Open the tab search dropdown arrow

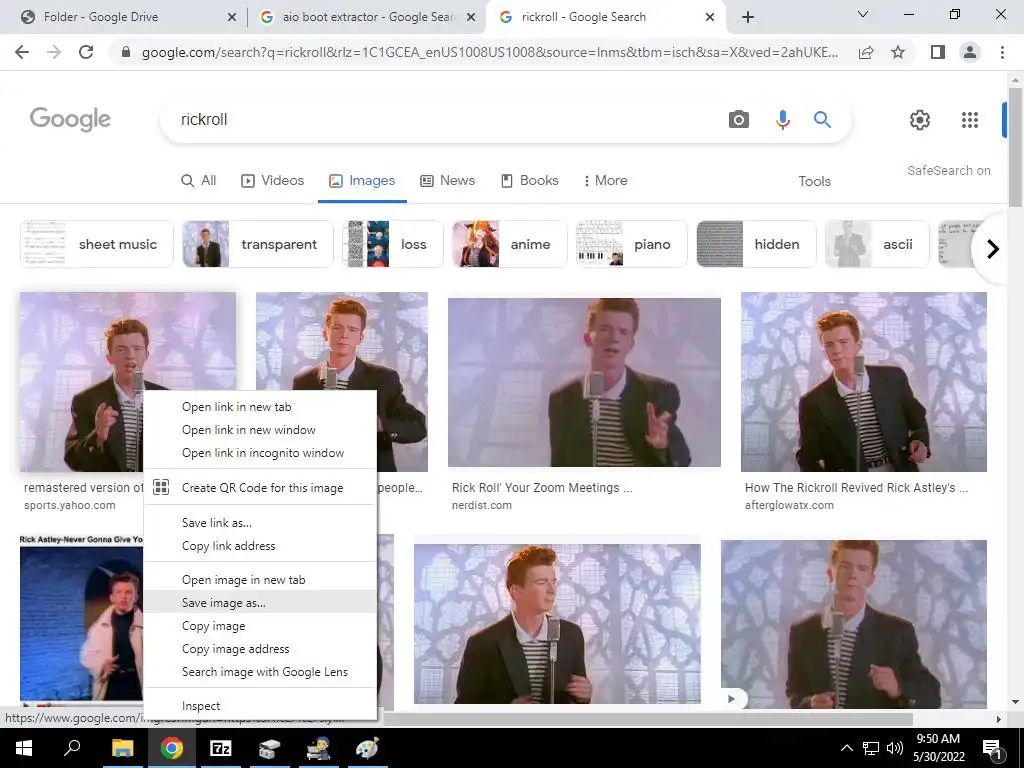pos(862,14)
